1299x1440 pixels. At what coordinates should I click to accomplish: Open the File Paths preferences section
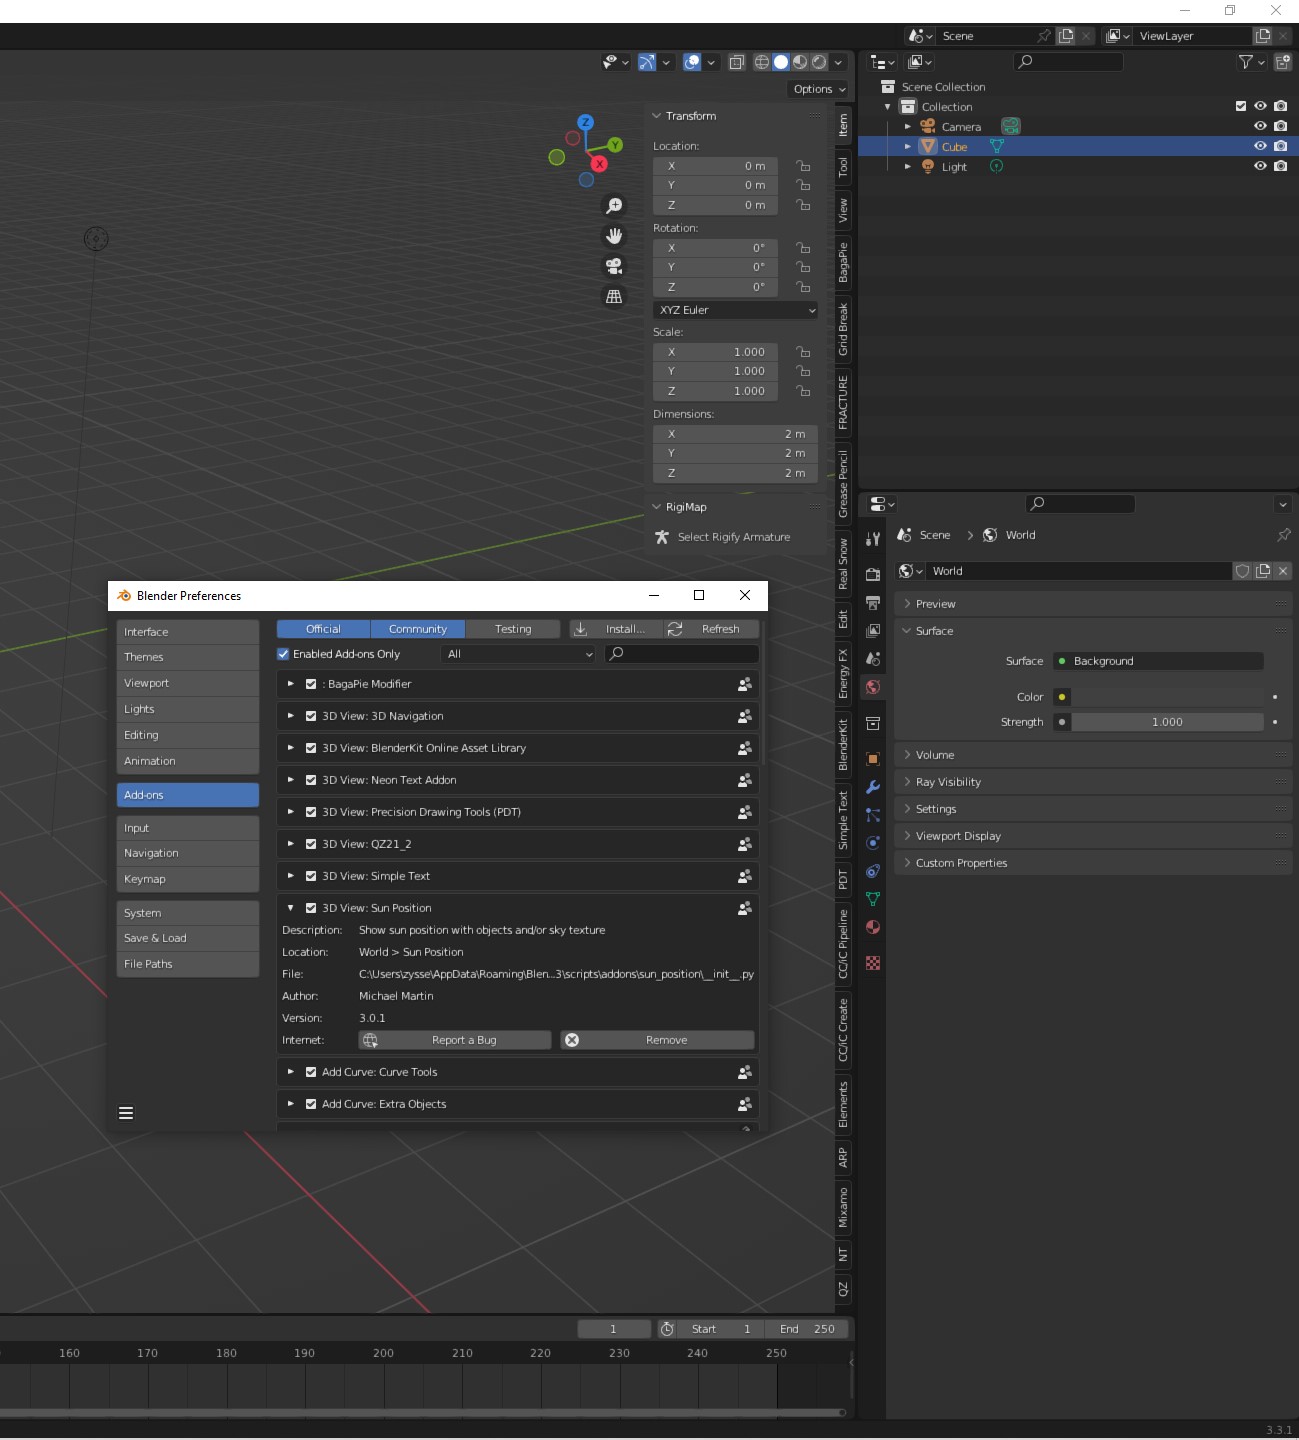(188, 964)
